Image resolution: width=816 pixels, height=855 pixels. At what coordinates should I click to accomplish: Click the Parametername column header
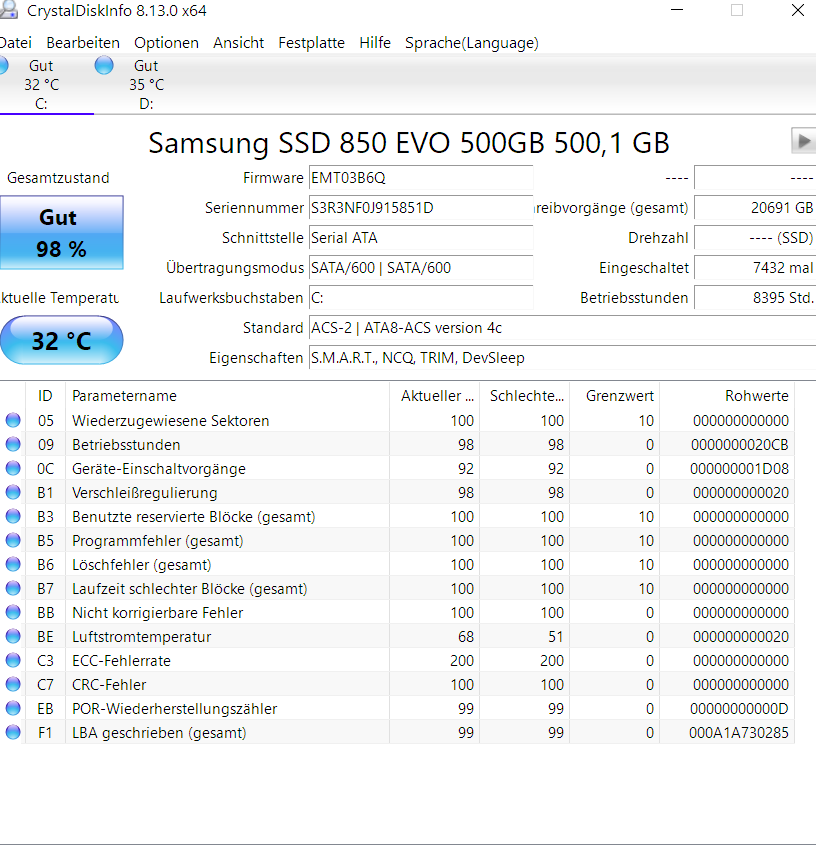[227, 396]
